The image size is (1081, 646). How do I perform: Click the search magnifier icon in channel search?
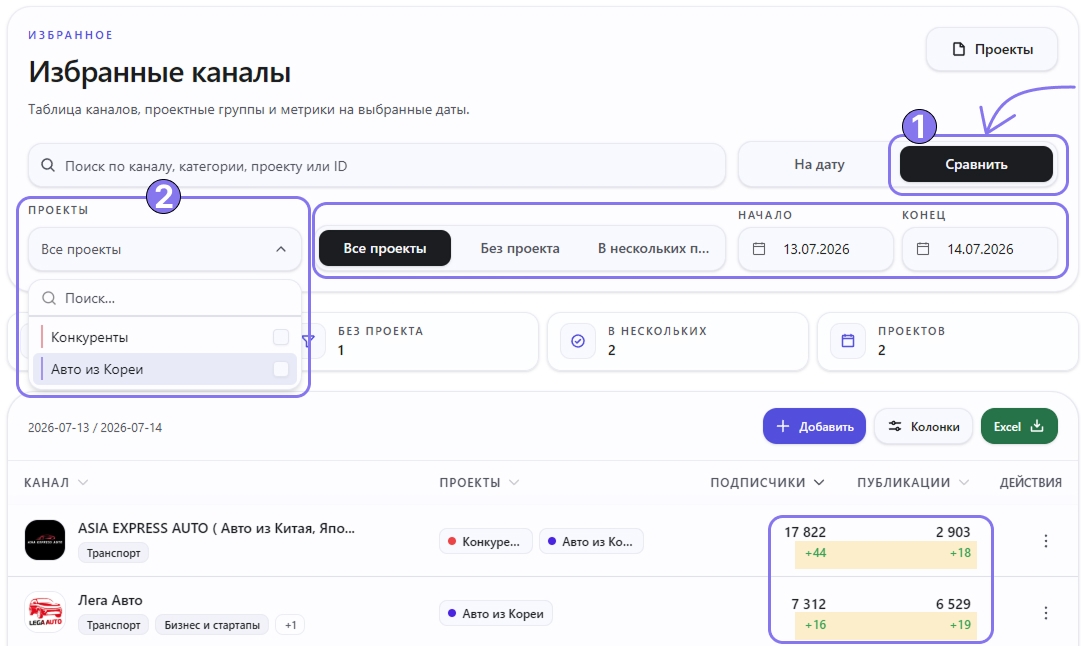tap(48, 165)
